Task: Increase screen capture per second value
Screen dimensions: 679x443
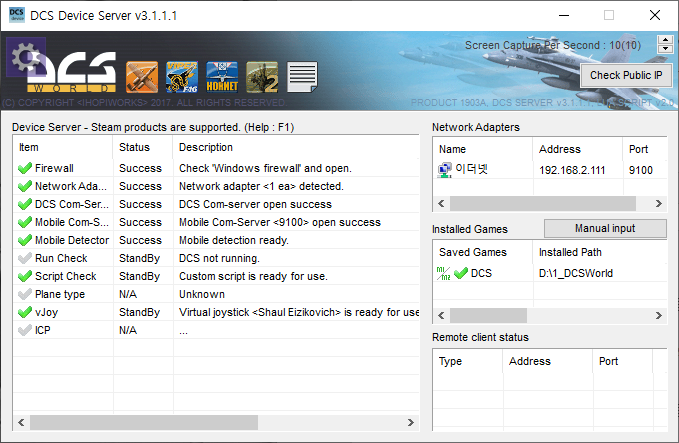Action: [x=665, y=40]
